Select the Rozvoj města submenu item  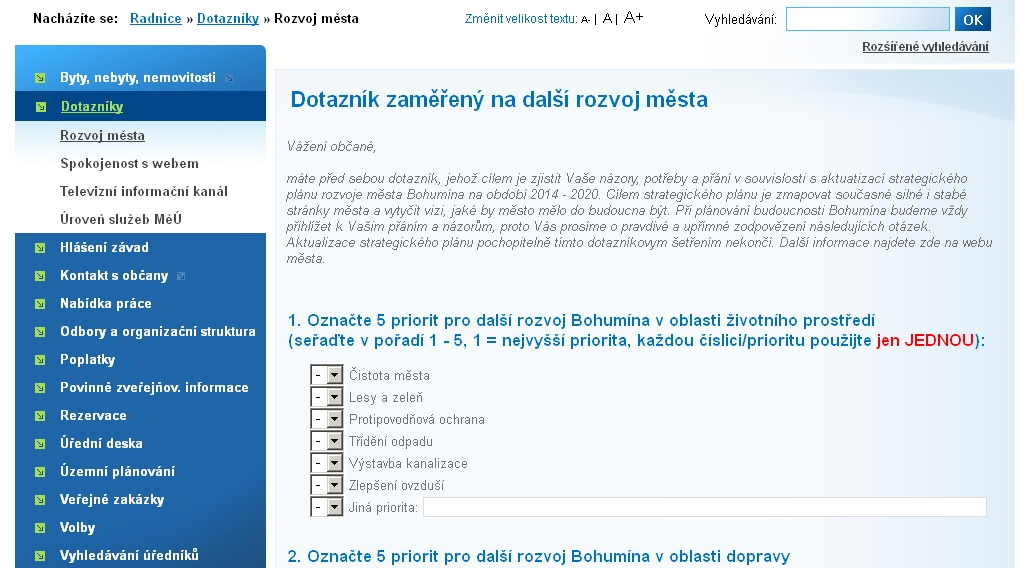pyautogui.click(x=103, y=135)
